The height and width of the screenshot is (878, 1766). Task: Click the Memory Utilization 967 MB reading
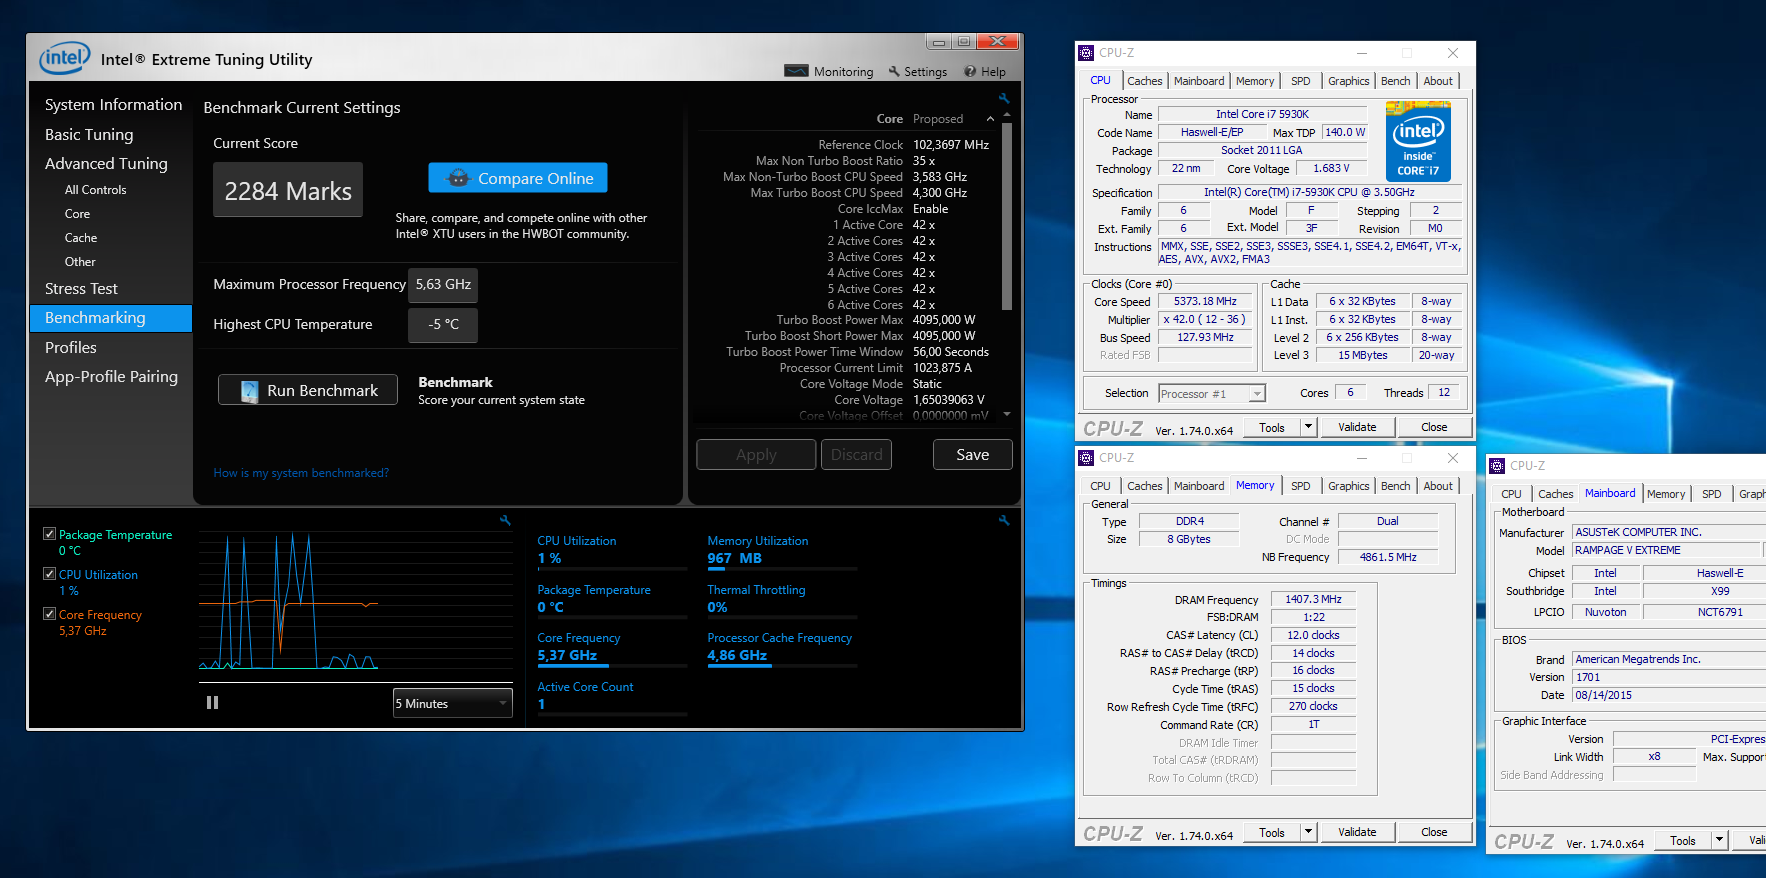(734, 559)
